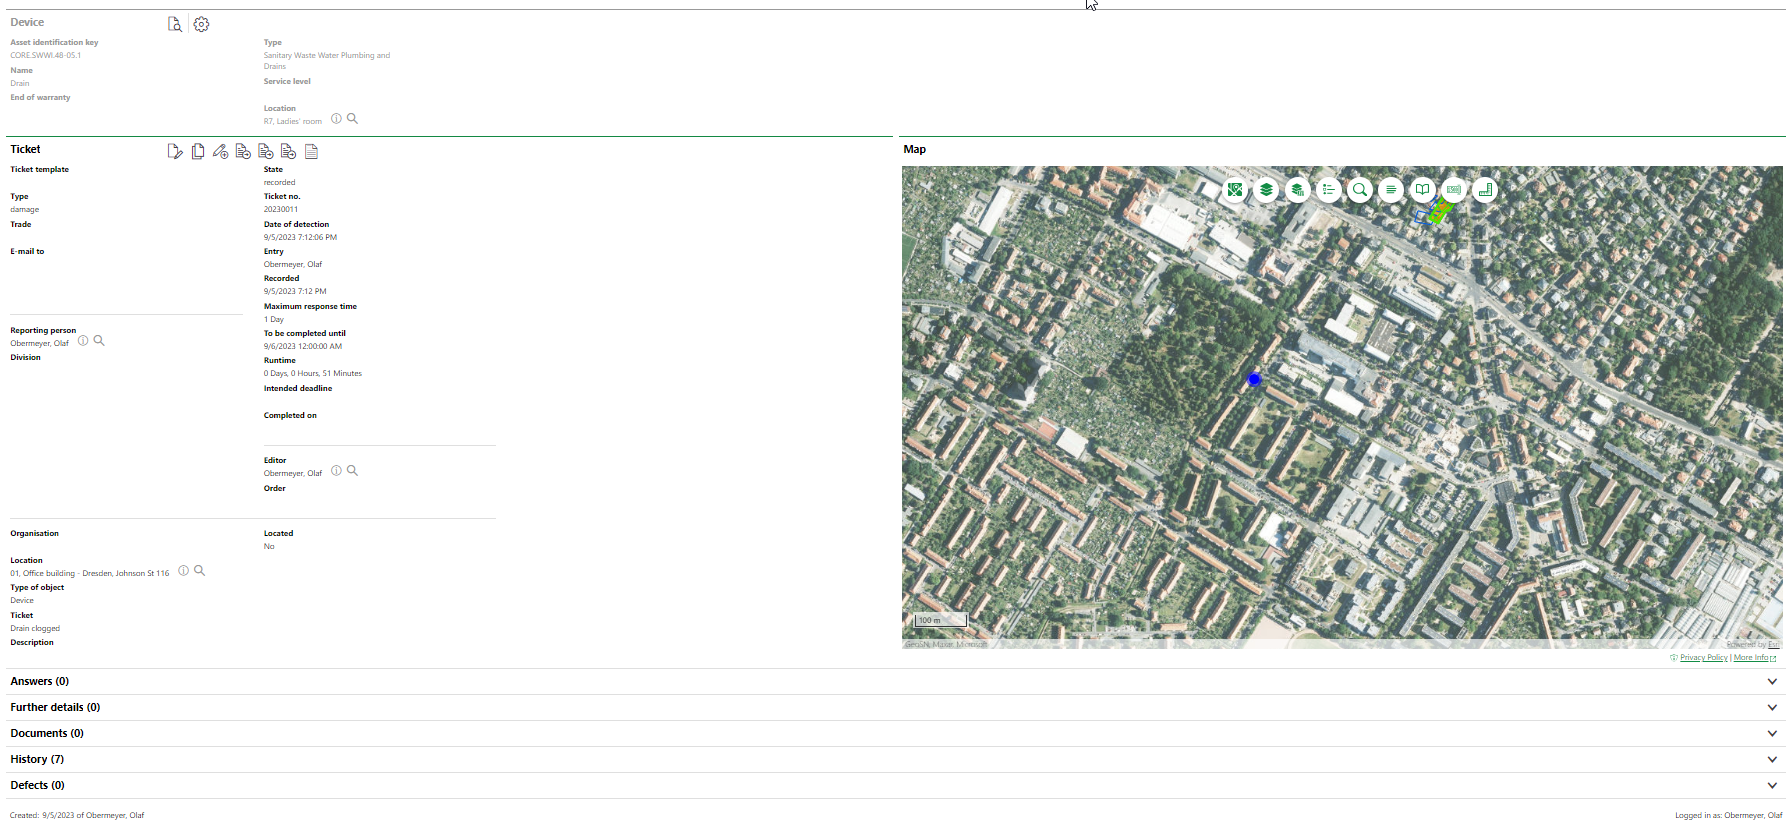Expand the Further details (0) section
1791x823 pixels.
pos(55,707)
